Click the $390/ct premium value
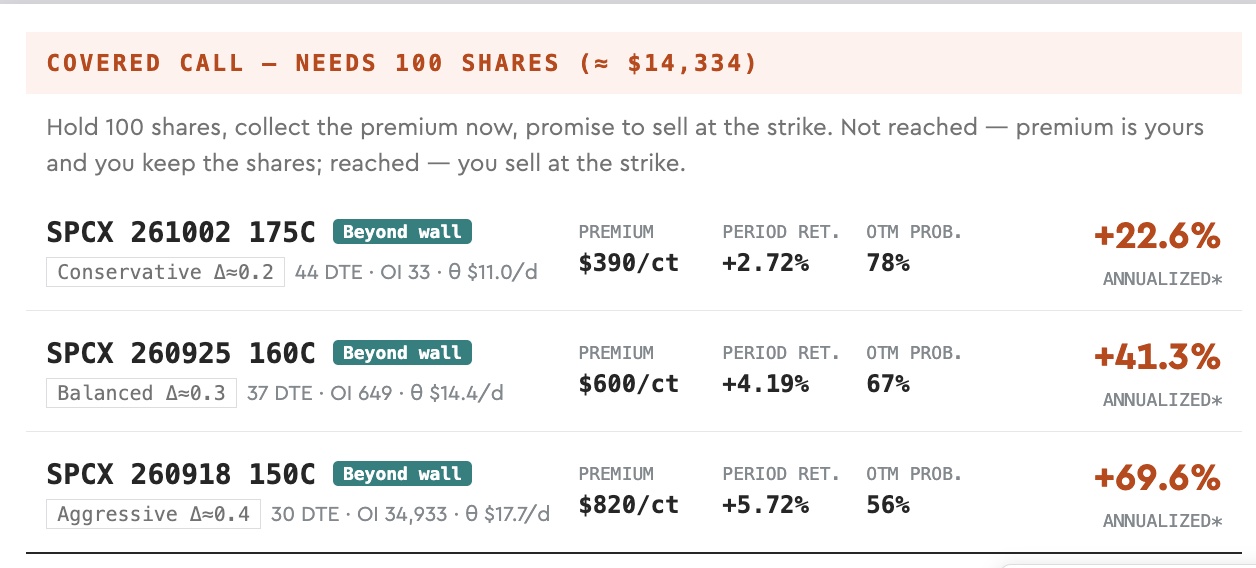This screenshot has width=1256, height=568. pyautogui.click(x=628, y=263)
